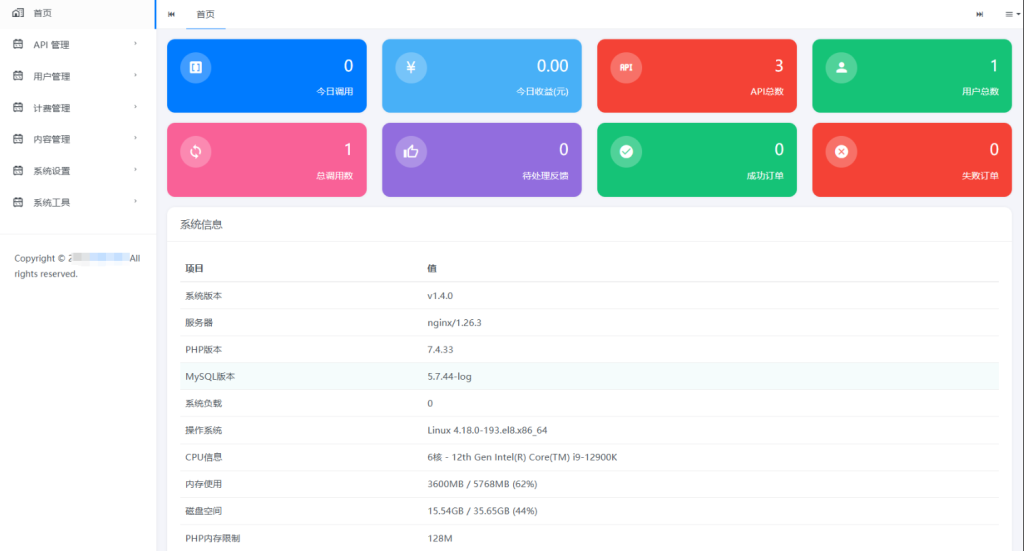Click the thumbs-up icon in 待处理反馈 card

point(411,151)
